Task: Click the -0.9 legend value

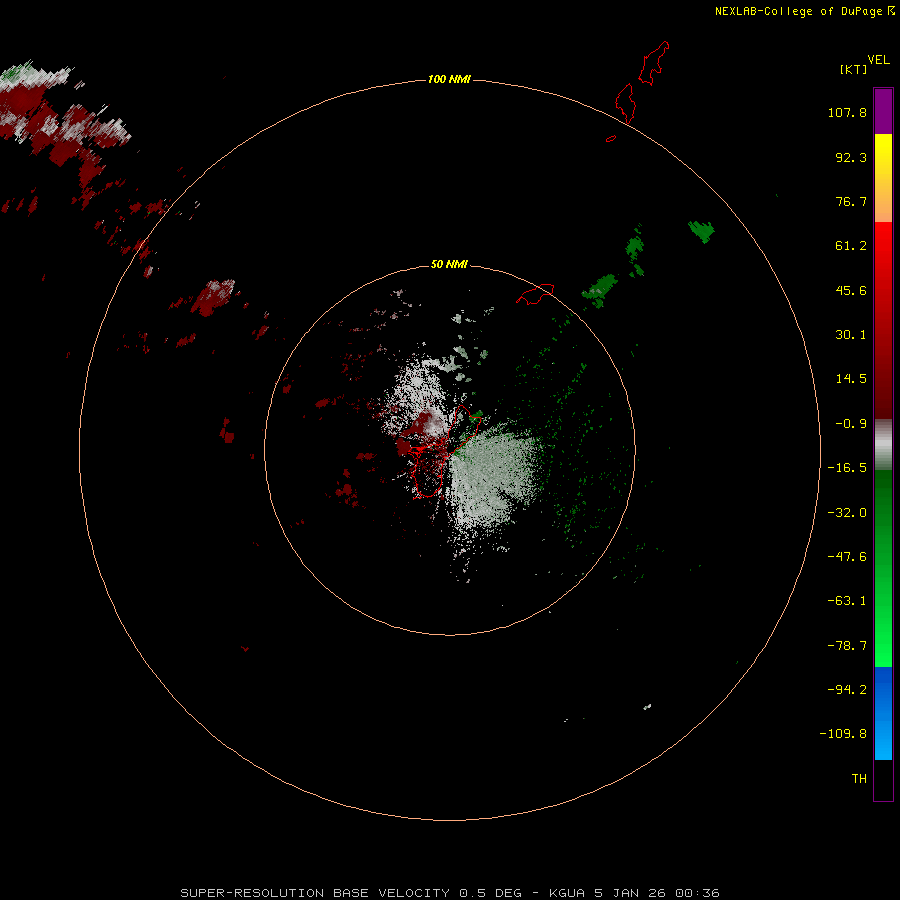Action: click(851, 424)
